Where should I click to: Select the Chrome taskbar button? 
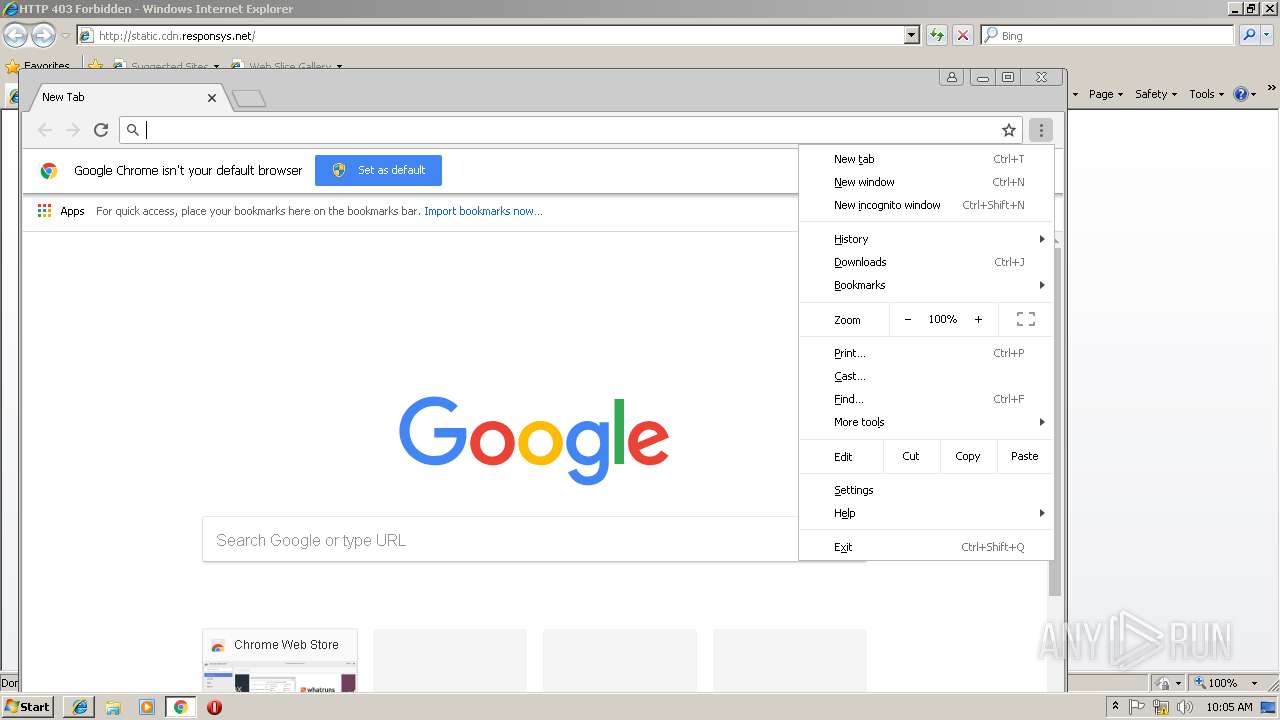click(180, 707)
